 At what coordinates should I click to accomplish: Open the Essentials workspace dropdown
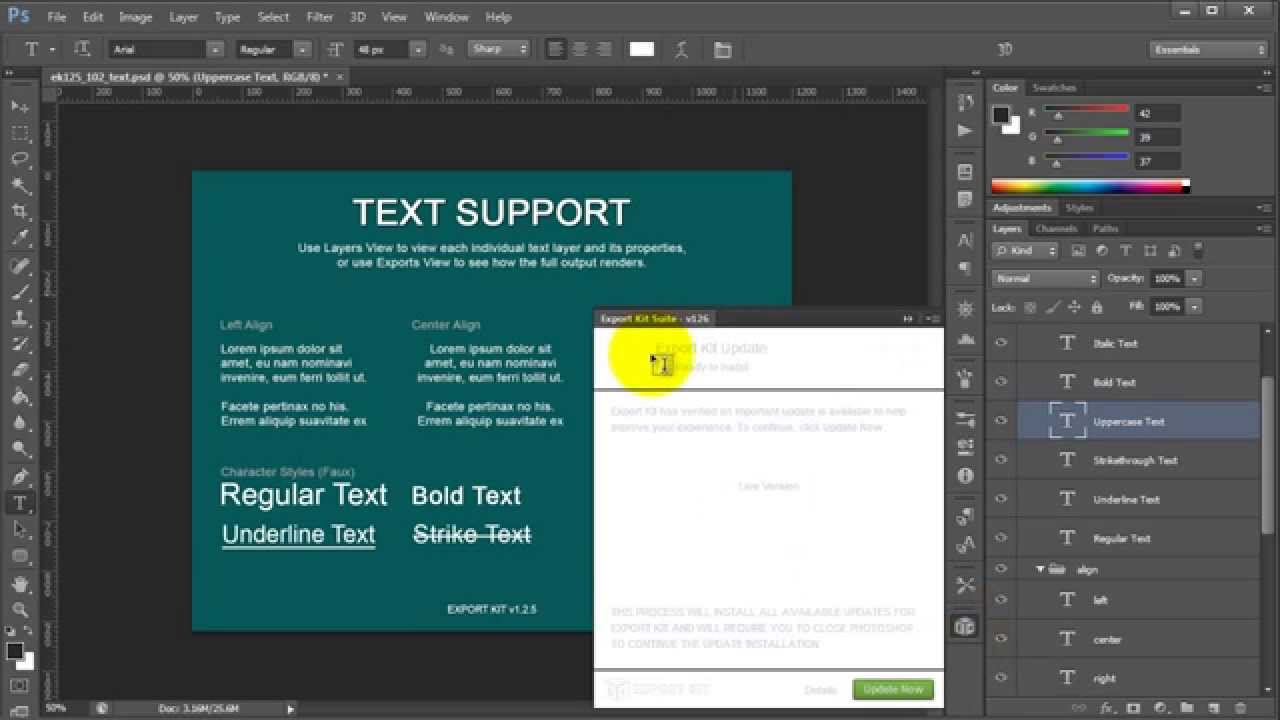click(1208, 49)
